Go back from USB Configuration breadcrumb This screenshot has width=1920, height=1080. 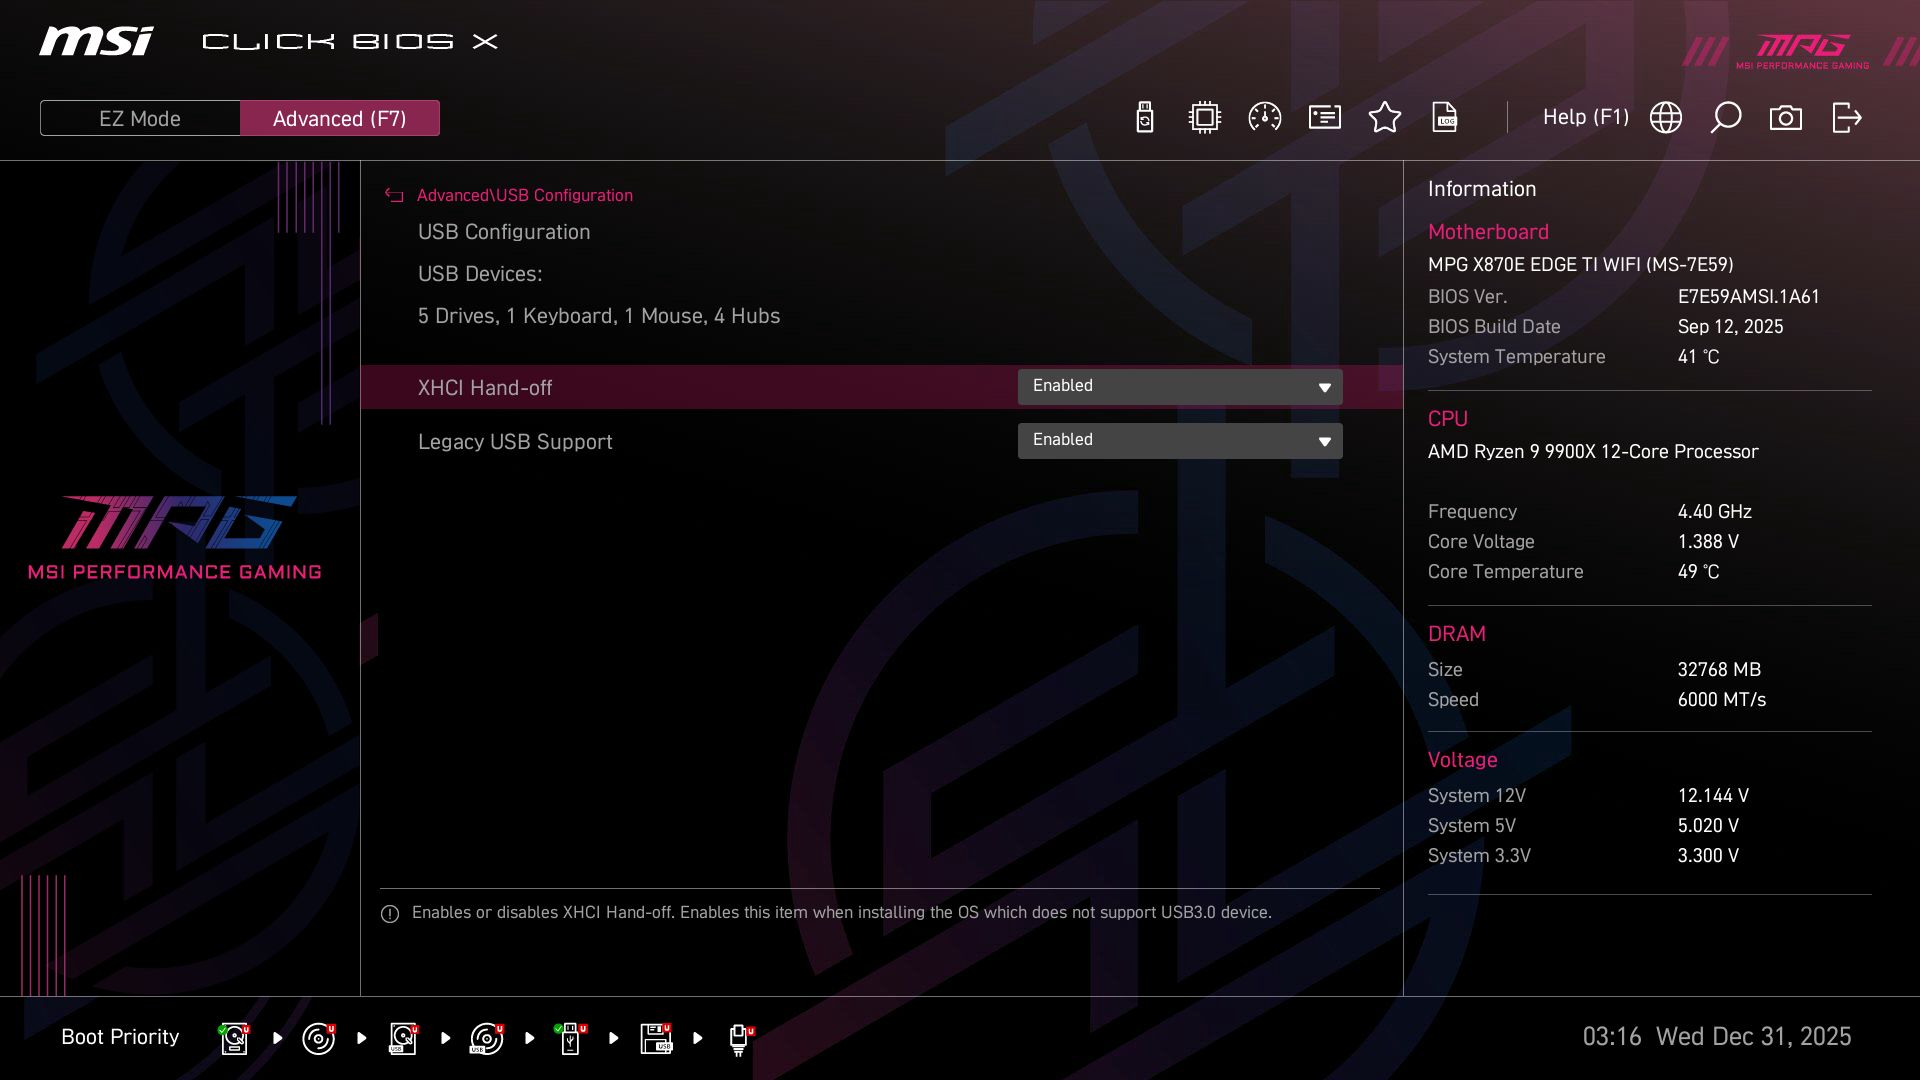[393, 195]
